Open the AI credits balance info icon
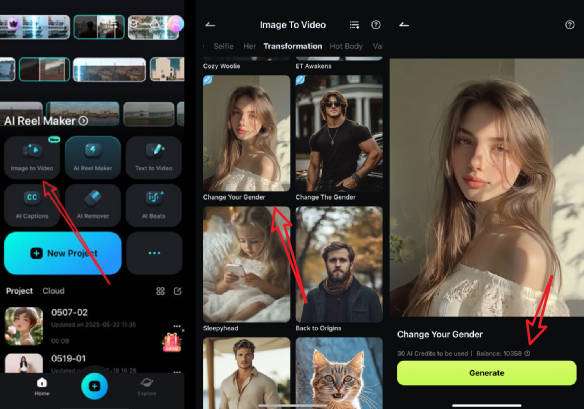This screenshot has height=409, width=584. coord(527,353)
